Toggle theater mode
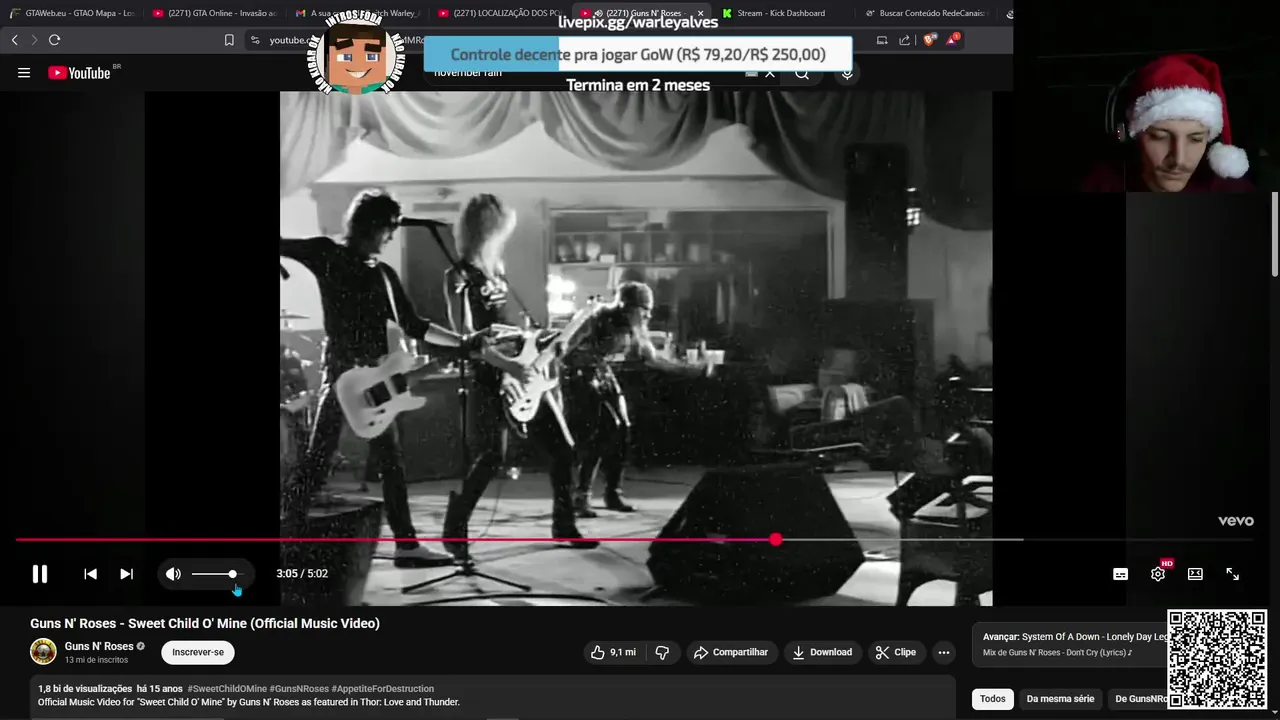This screenshot has width=1280, height=720. coord(1195,574)
